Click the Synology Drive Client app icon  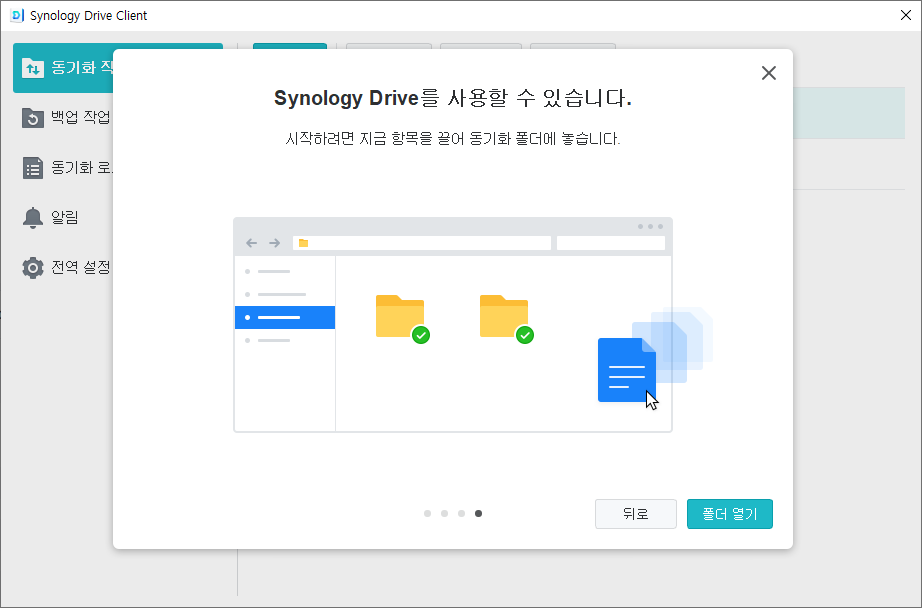pos(17,15)
